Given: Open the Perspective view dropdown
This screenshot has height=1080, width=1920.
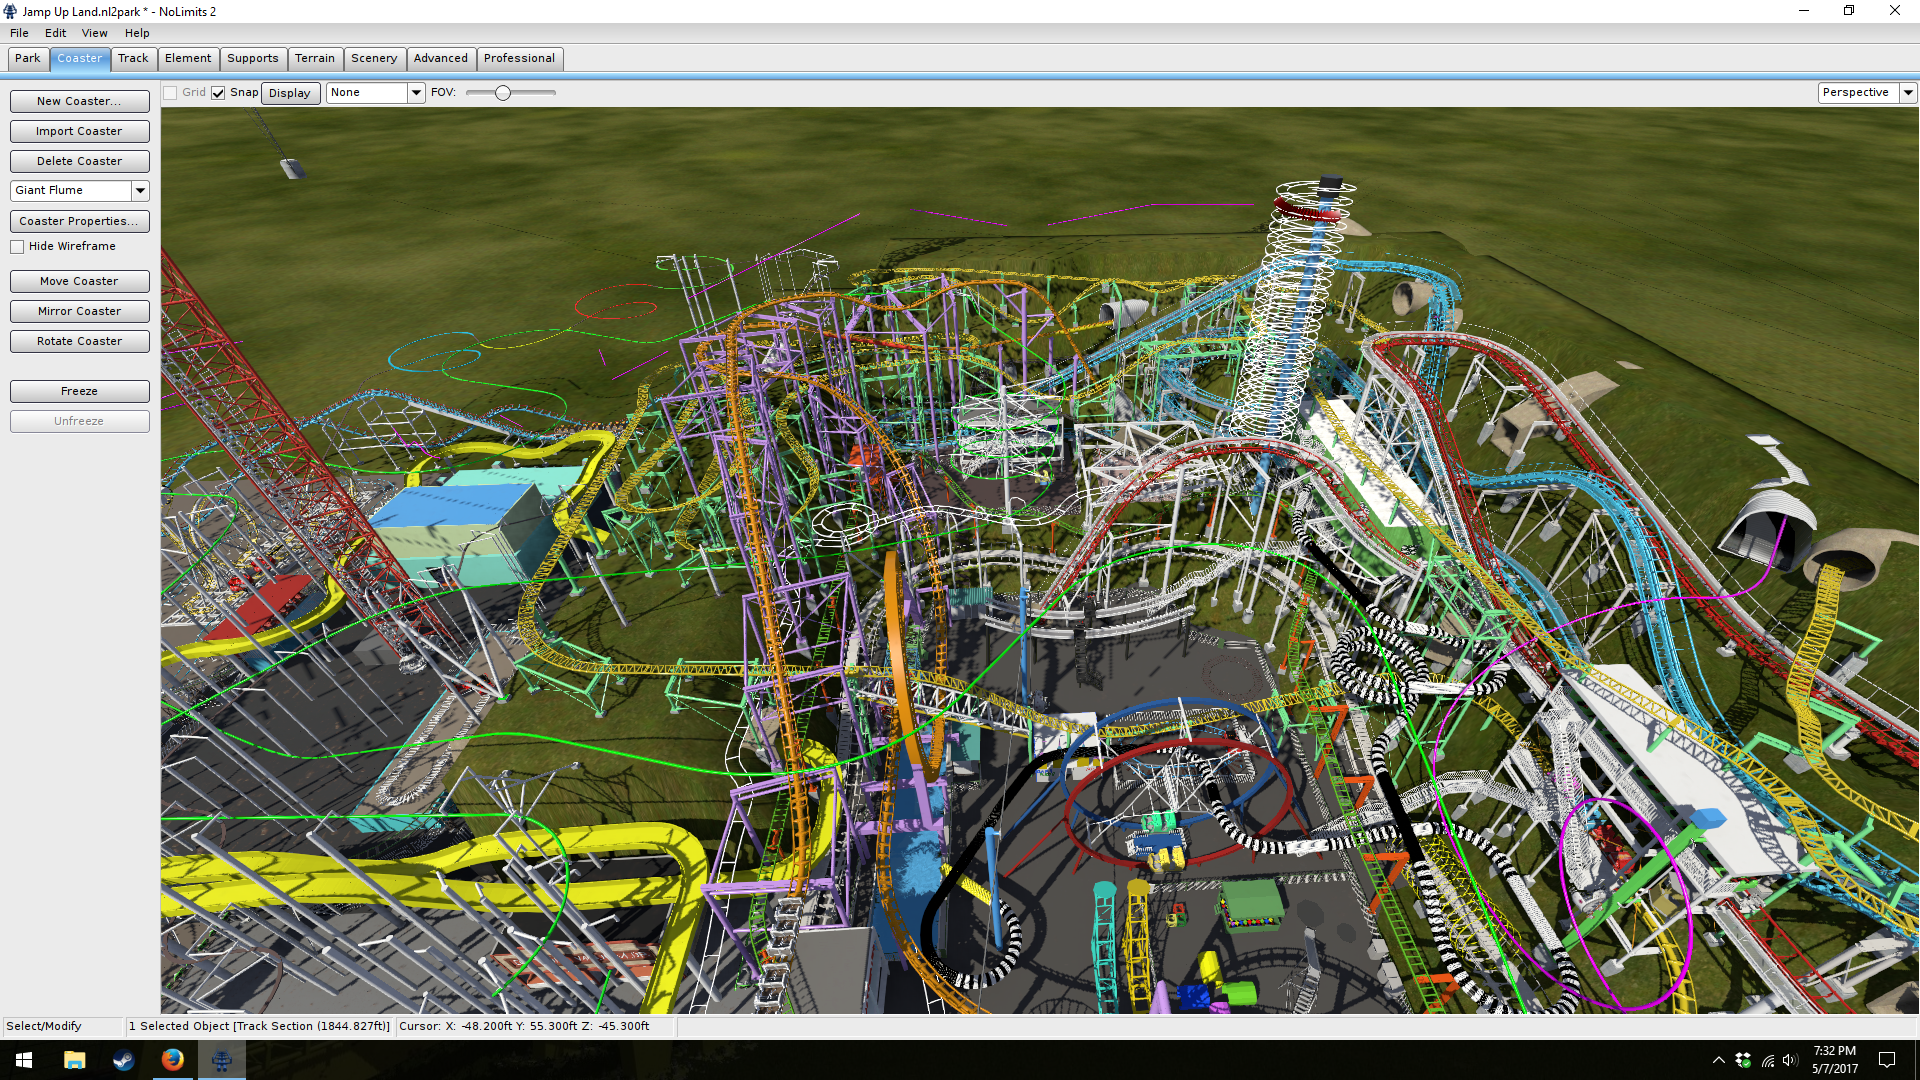Looking at the screenshot, I should point(1907,93).
